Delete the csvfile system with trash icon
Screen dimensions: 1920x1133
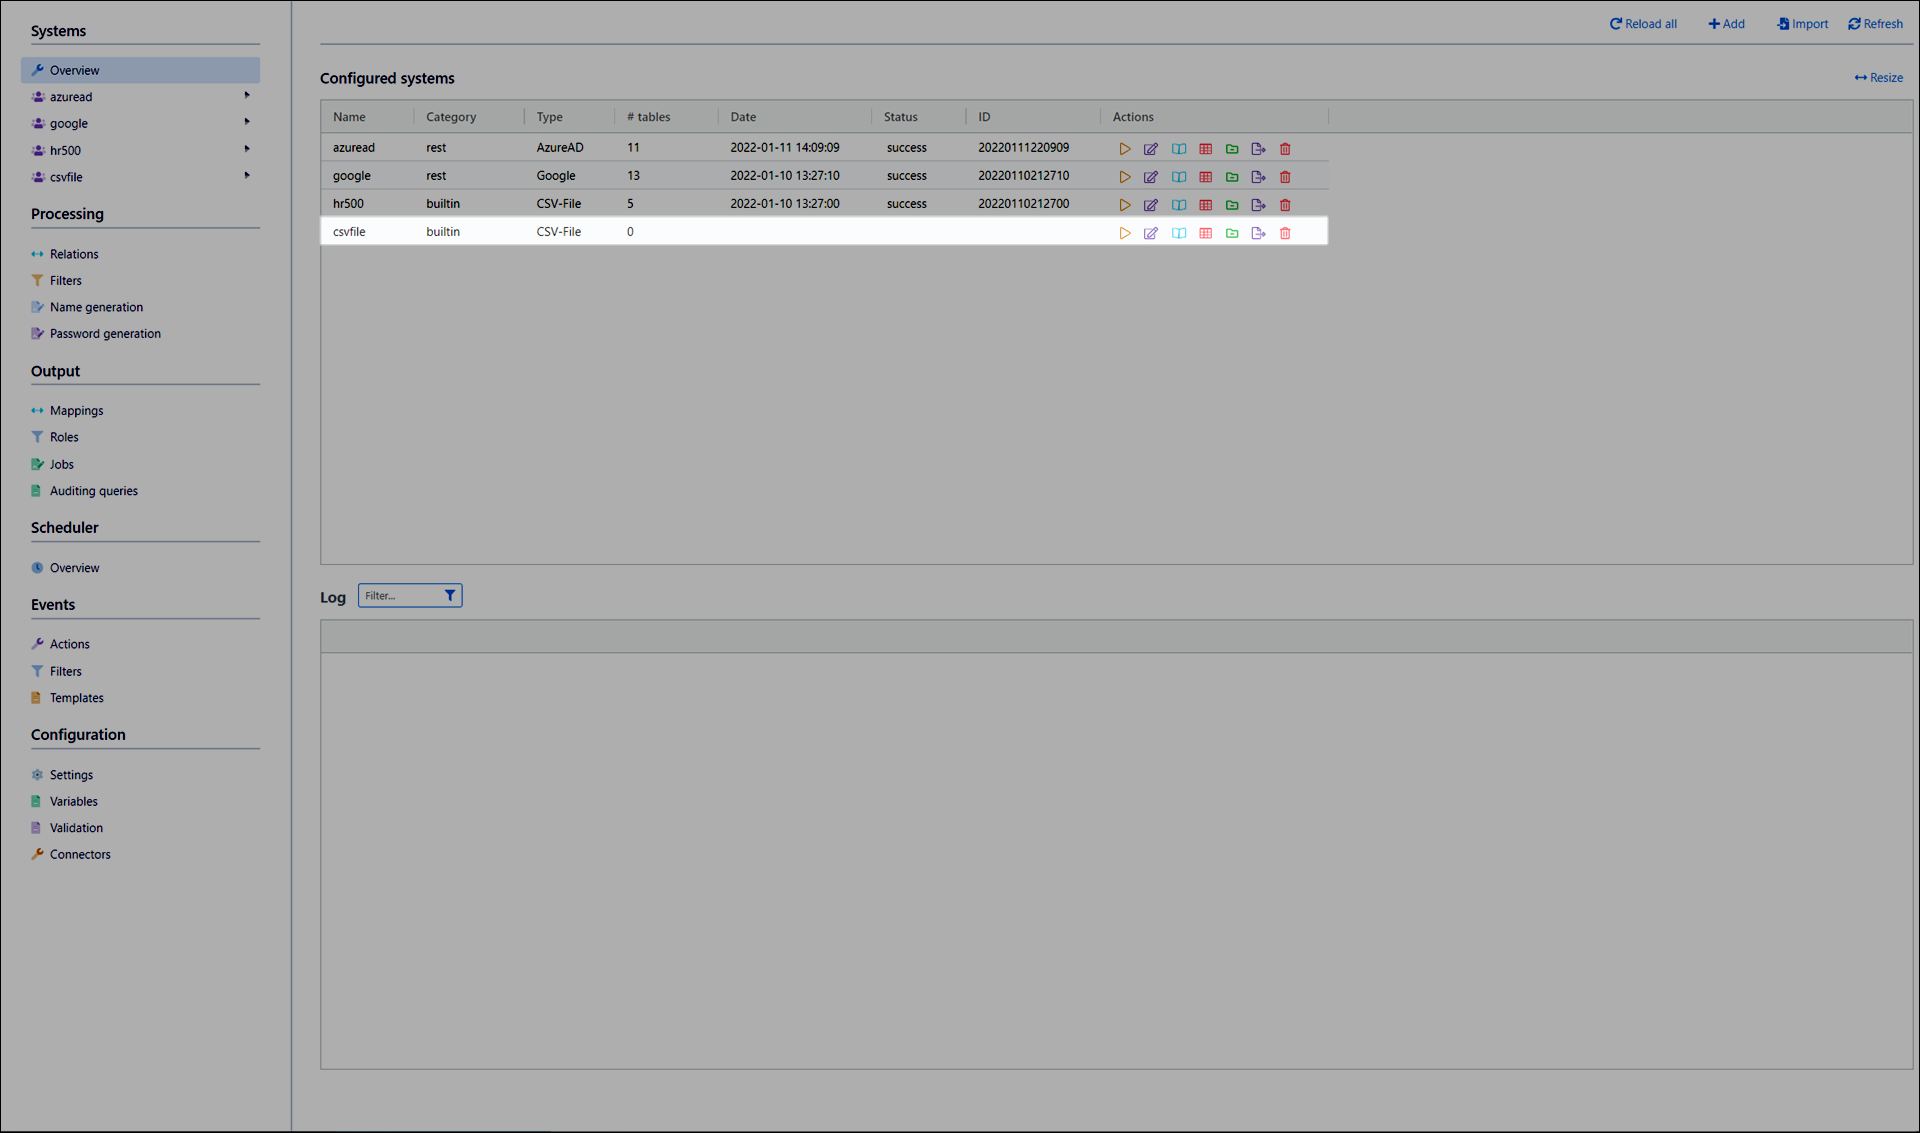pyautogui.click(x=1285, y=233)
